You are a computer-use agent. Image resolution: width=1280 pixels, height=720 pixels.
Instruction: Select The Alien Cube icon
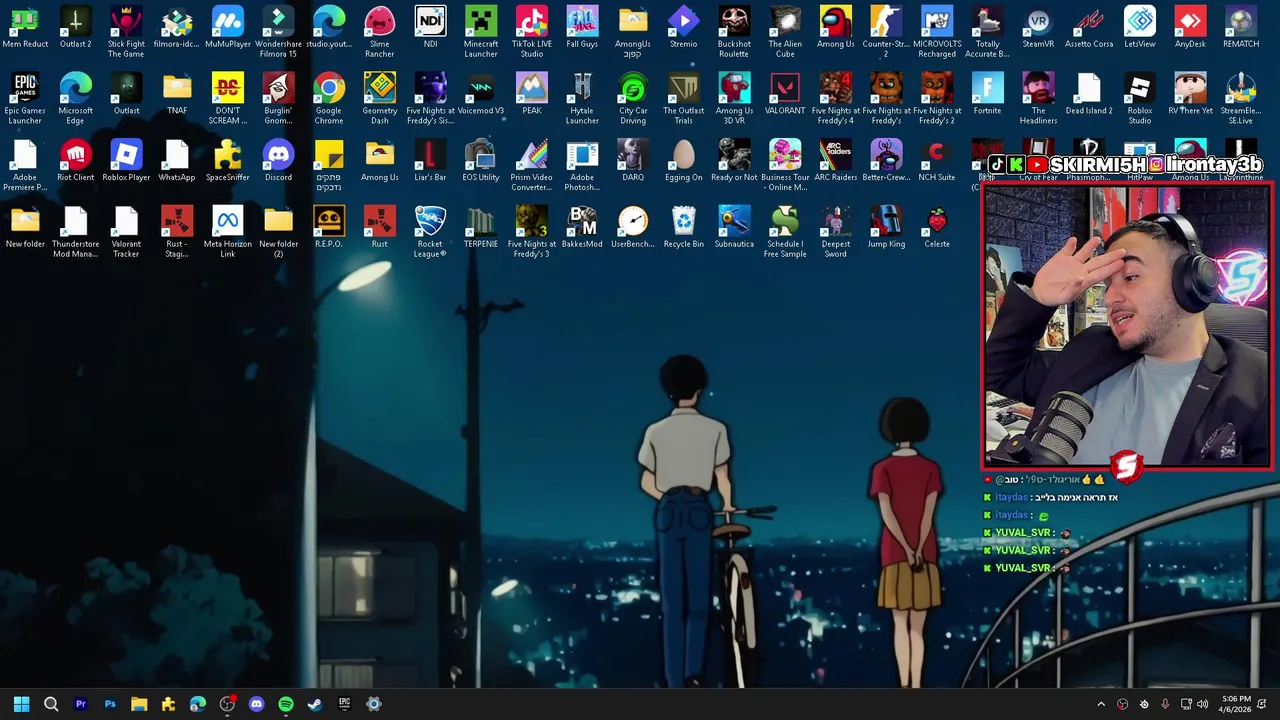[x=785, y=32]
